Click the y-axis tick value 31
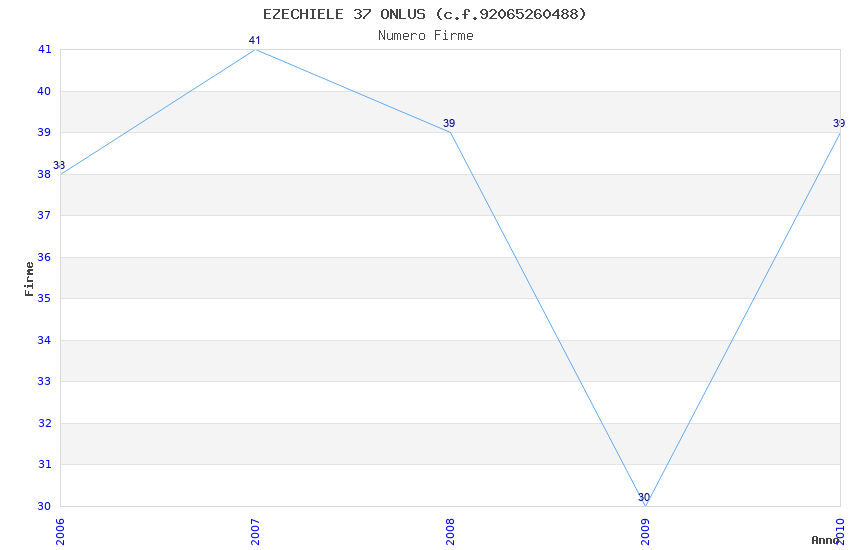Screen dimensions: 850x550 click(44, 464)
